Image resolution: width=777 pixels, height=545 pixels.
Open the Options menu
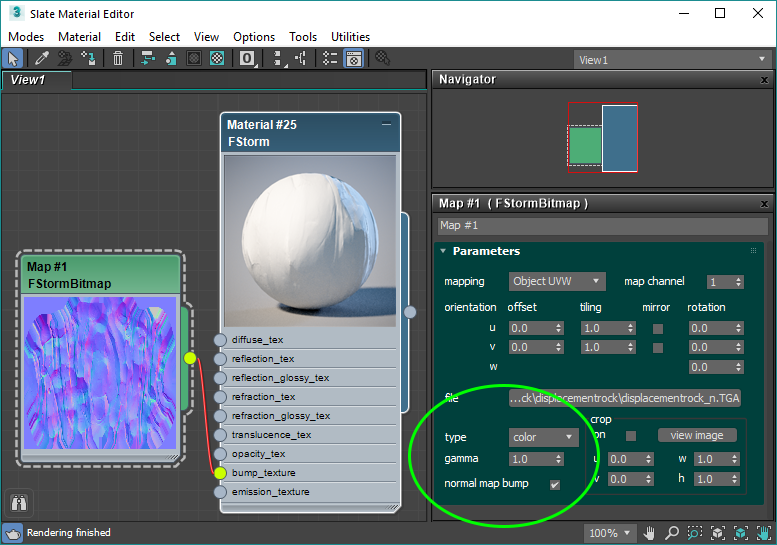[254, 37]
